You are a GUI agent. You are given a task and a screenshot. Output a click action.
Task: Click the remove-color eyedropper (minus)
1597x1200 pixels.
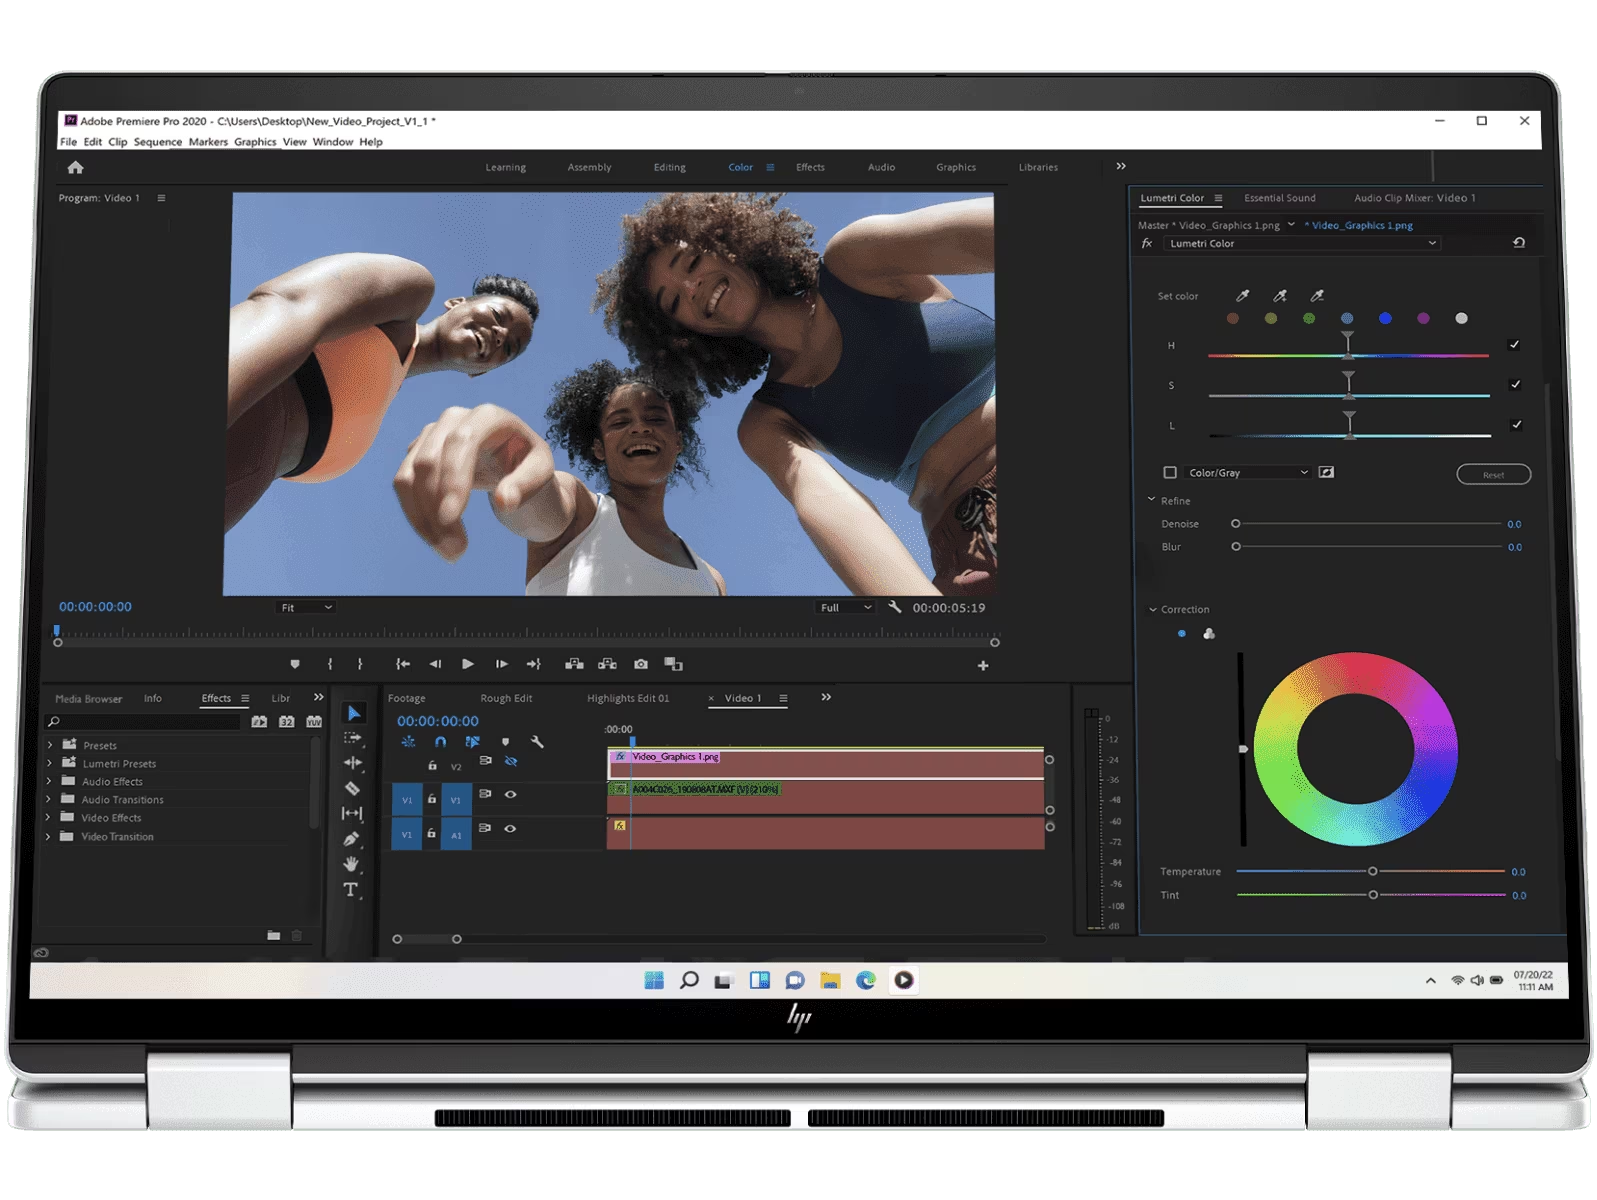1317,296
